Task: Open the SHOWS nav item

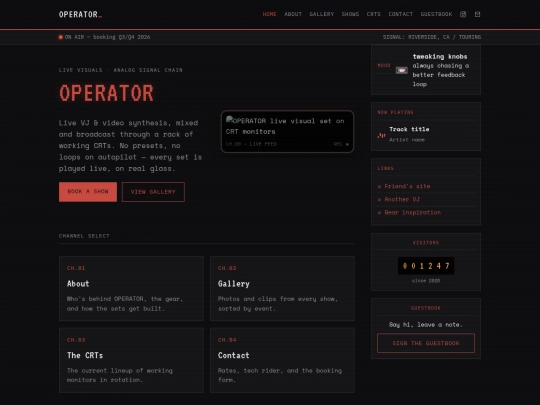Action: [350, 14]
